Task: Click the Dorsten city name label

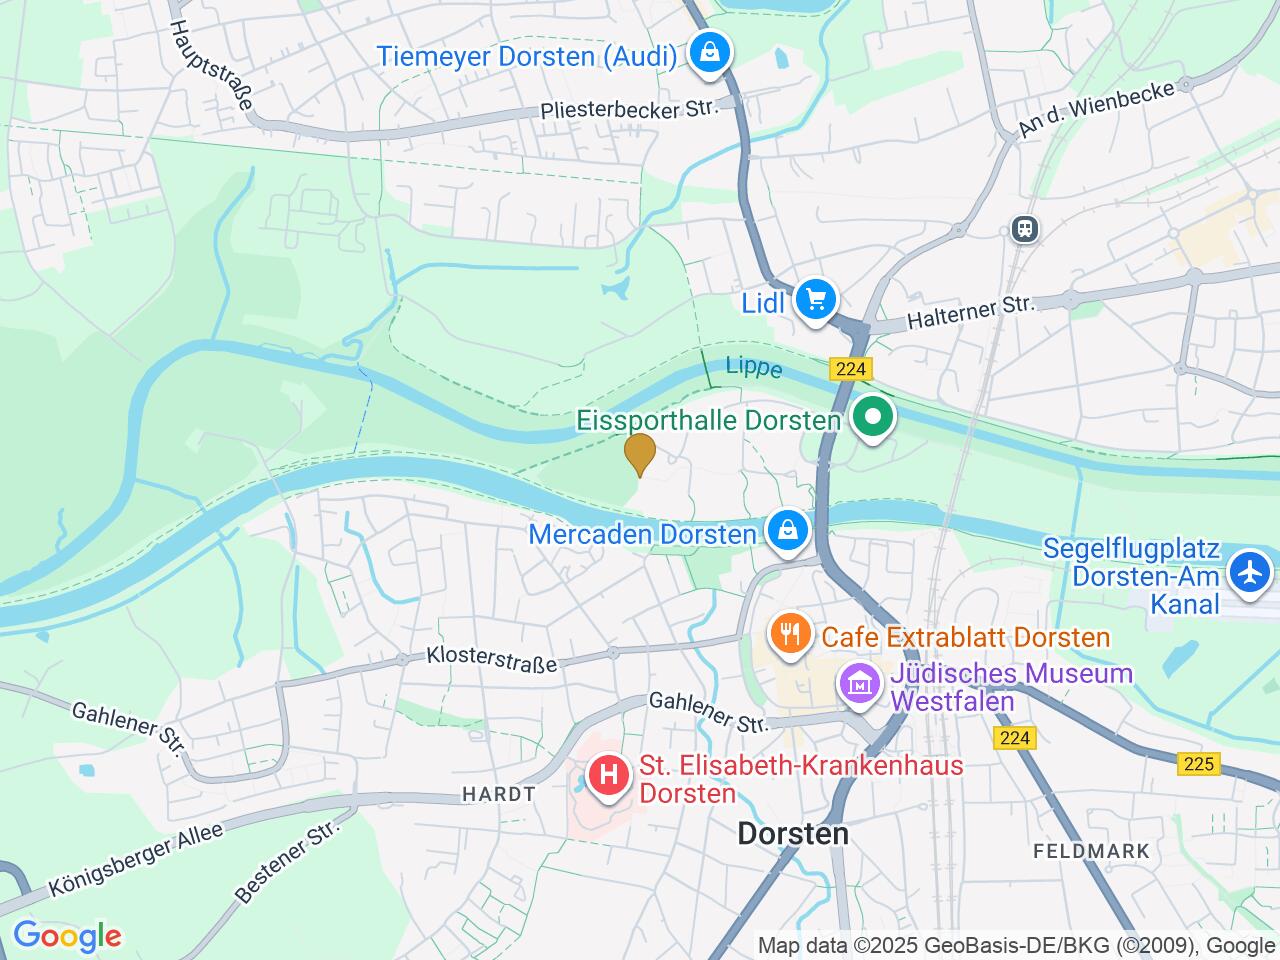Action: 793,833
